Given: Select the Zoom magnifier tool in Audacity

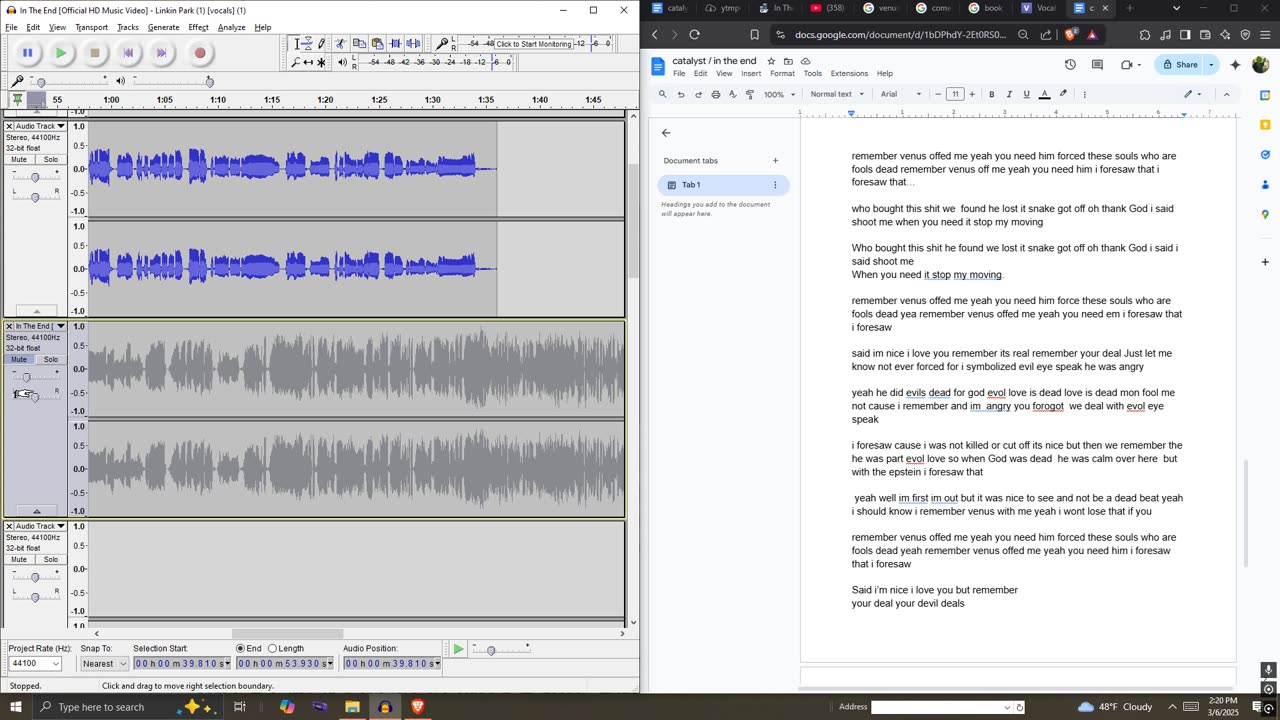Looking at the screenshot, I should tap(295, 62).
